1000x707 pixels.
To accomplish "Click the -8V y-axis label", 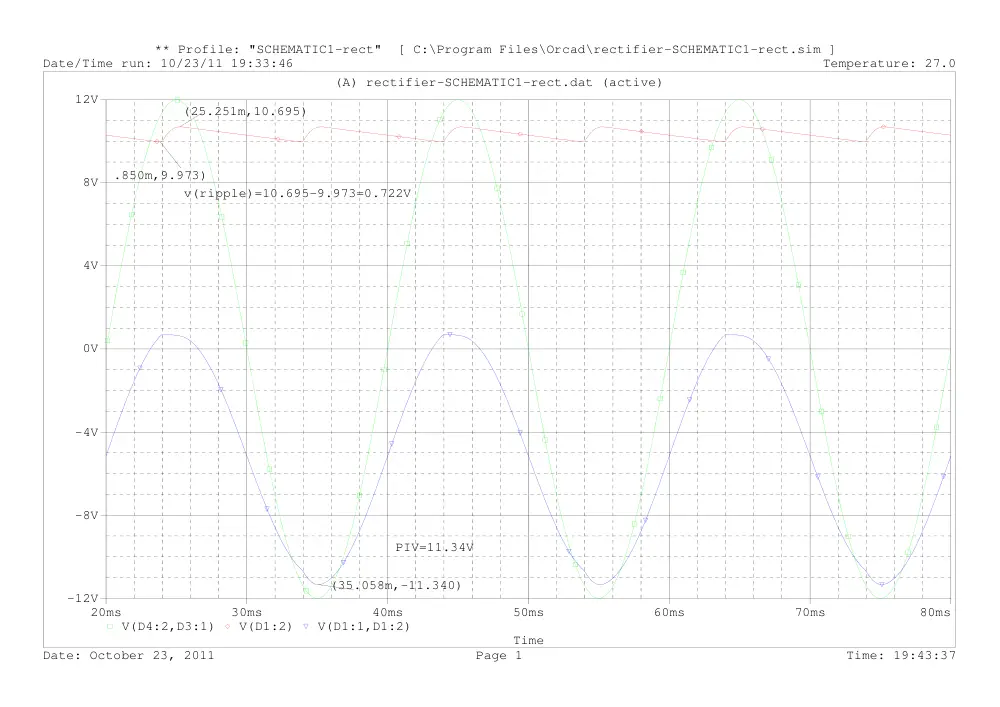I will [87, 515].
